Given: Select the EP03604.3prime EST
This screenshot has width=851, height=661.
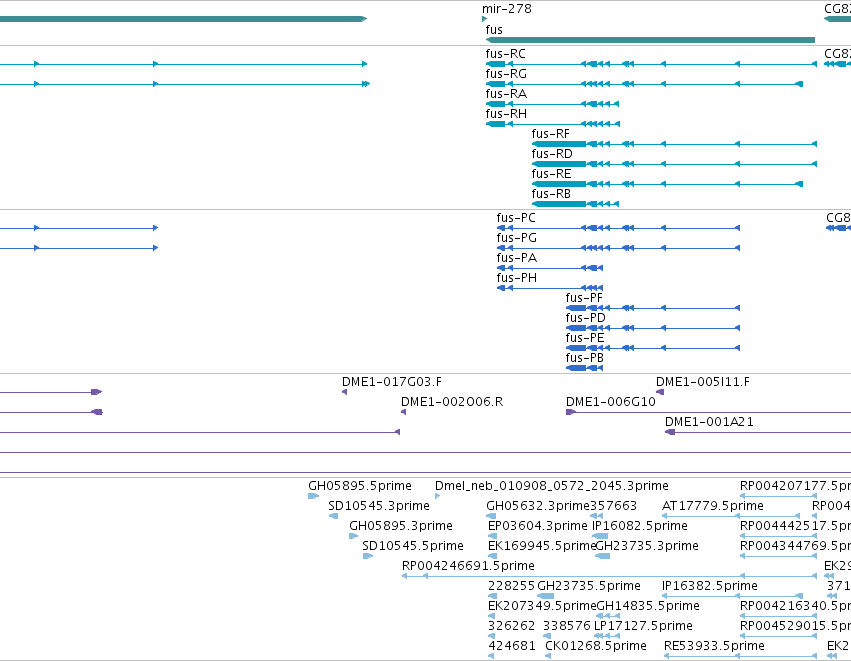Looking at the screenshot, I should [492, 536].
